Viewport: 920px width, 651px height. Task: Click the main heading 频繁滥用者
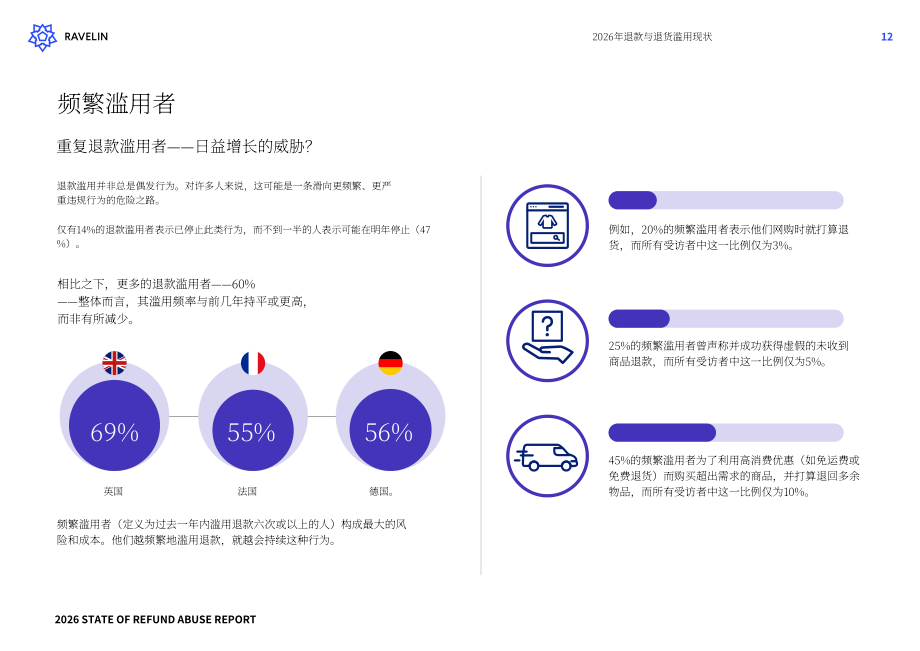[116, 103]
